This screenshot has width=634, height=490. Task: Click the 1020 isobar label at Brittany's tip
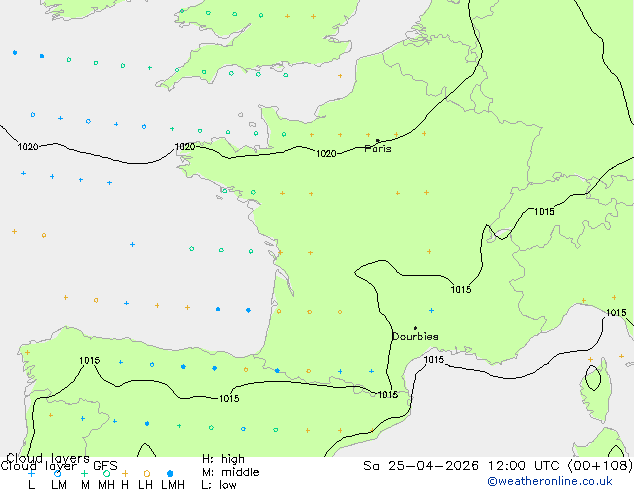pos(185,147)
